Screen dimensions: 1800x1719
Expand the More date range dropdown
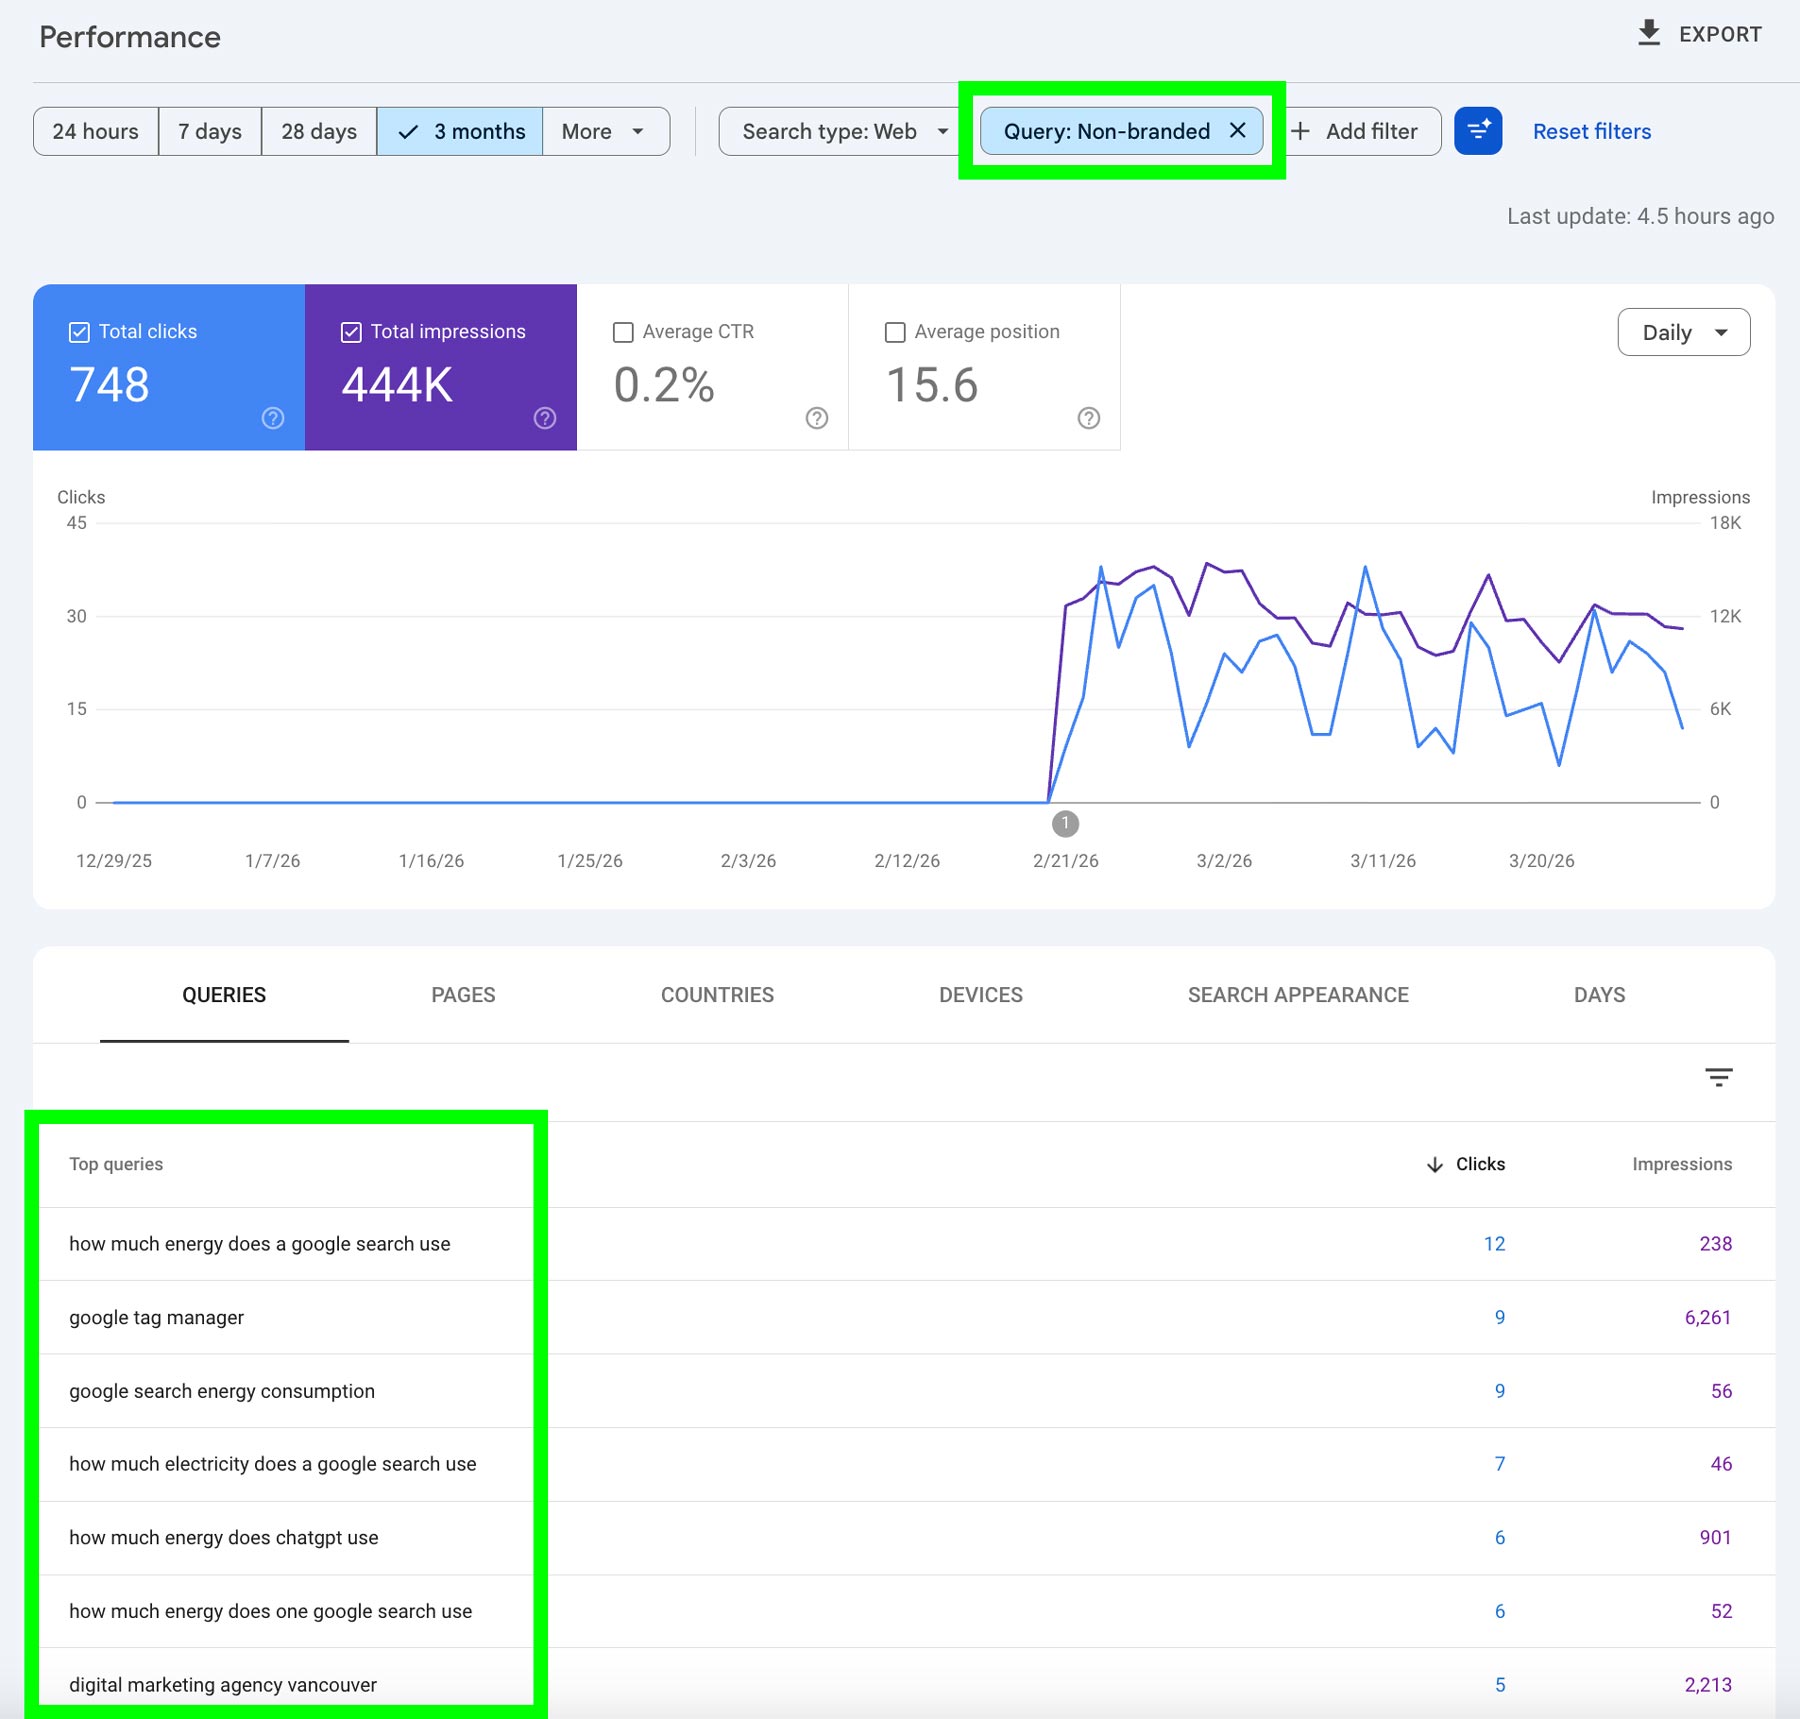(x=604, y=131)
